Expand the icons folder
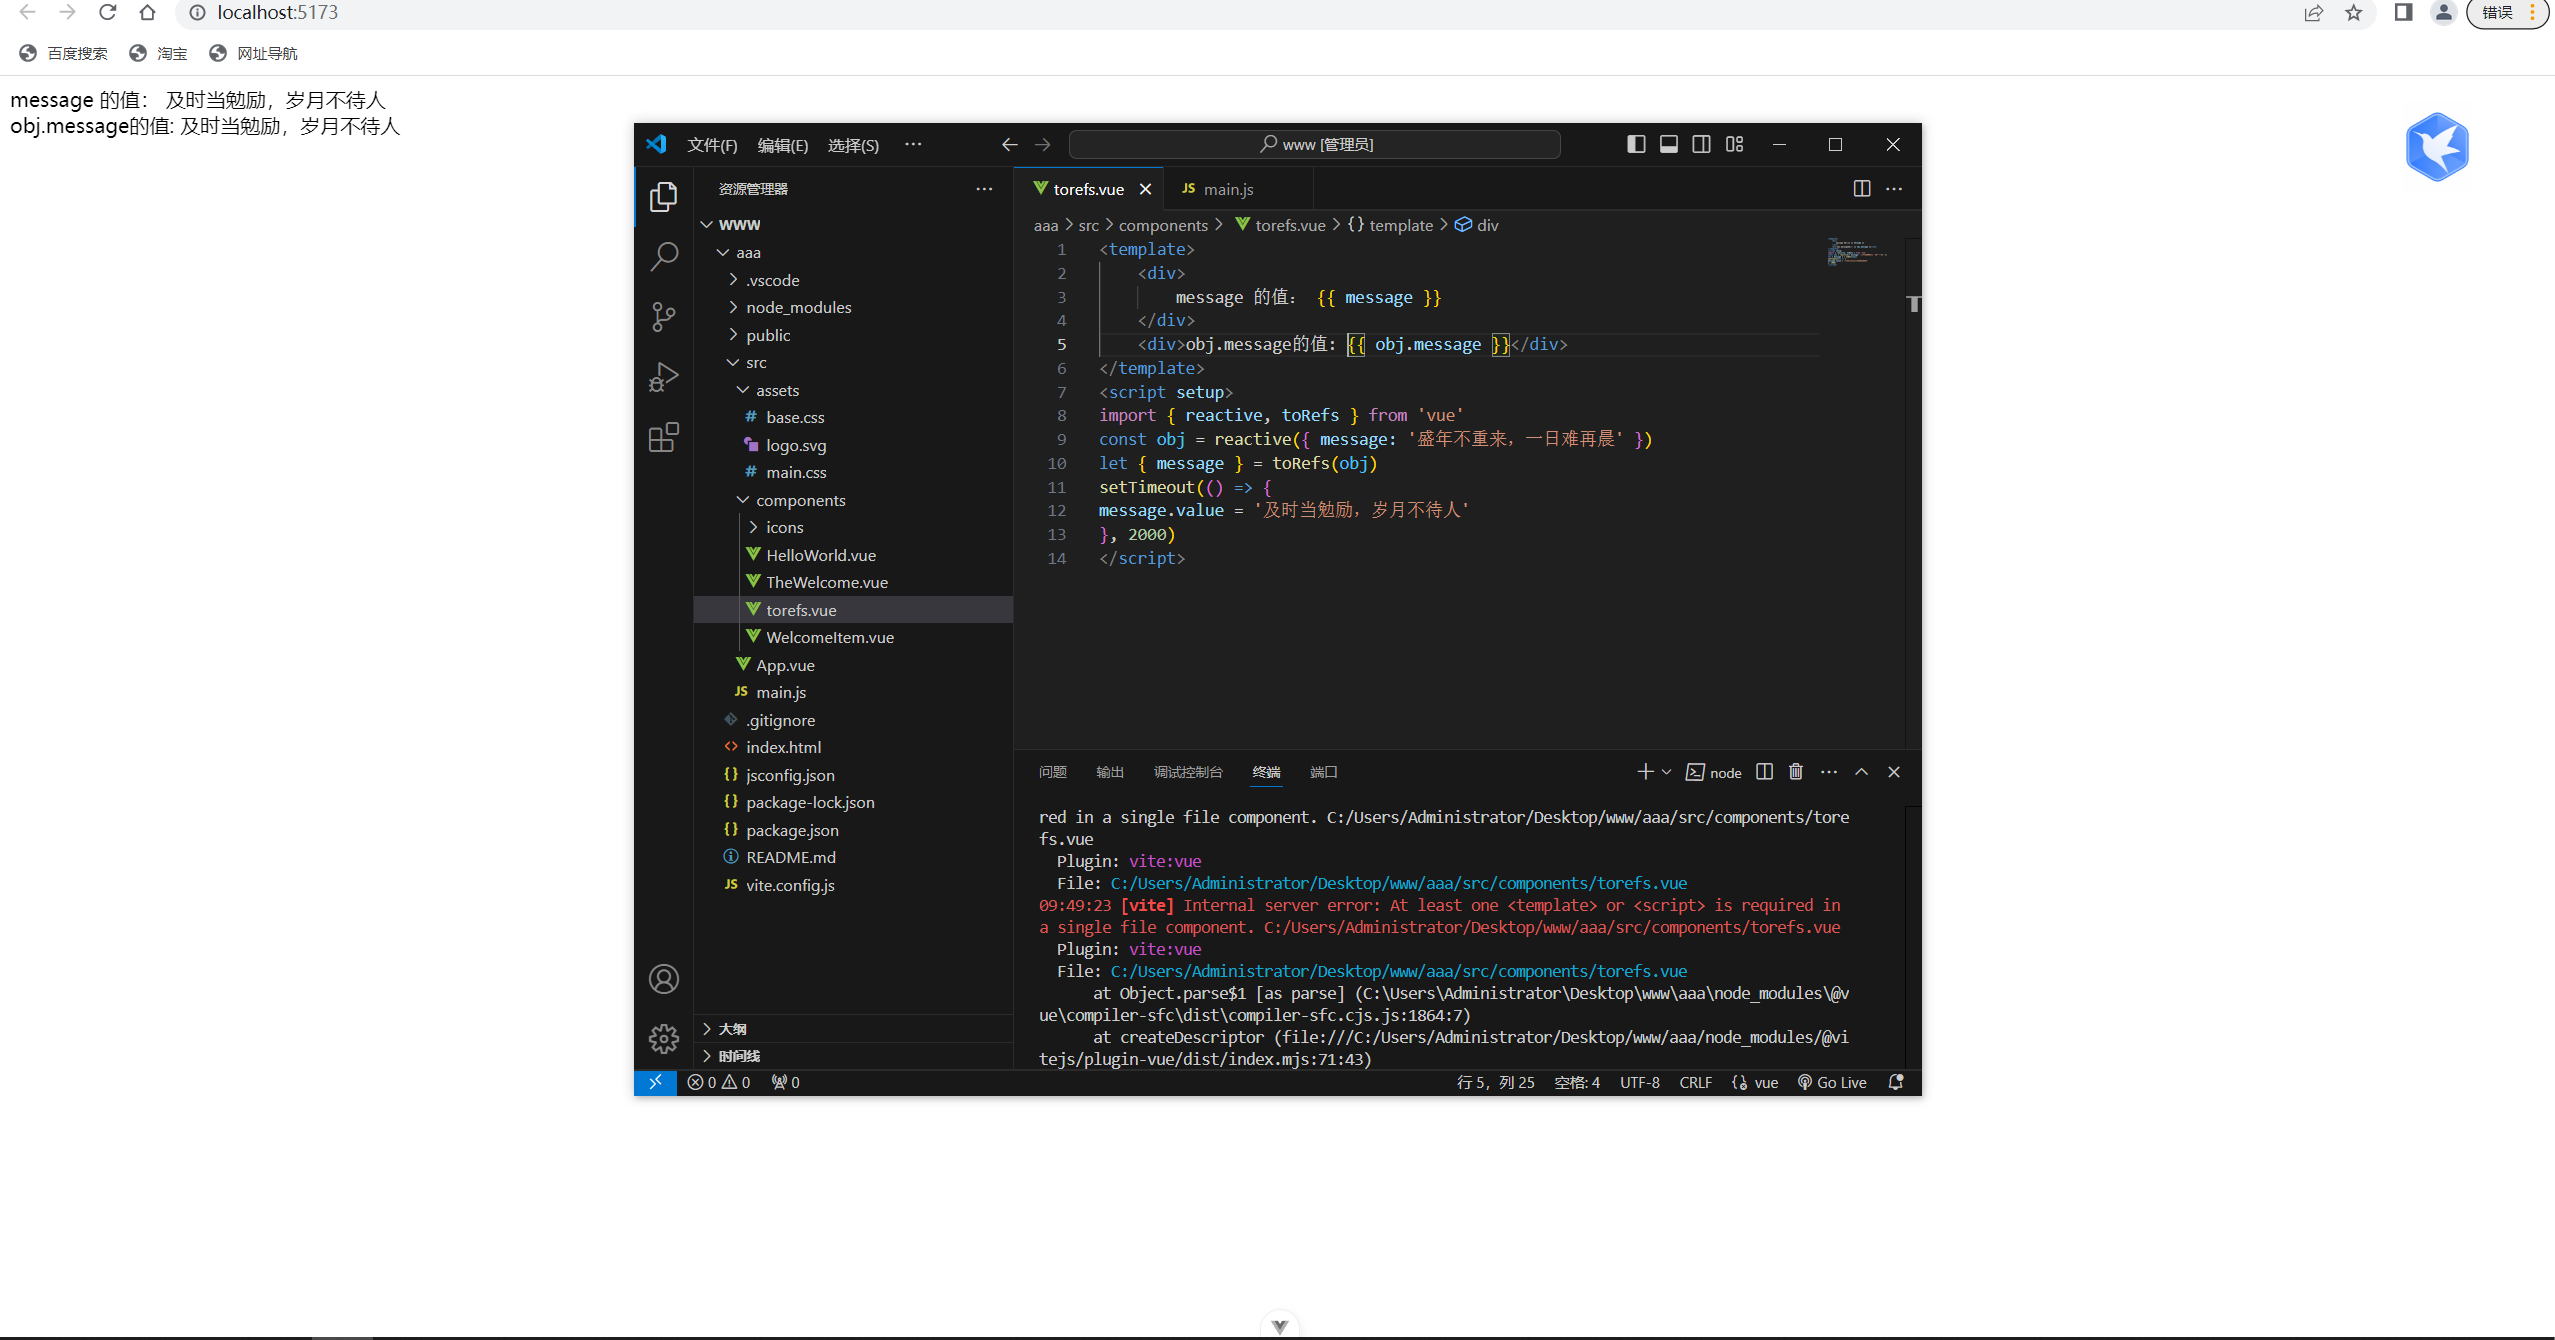 753,527
